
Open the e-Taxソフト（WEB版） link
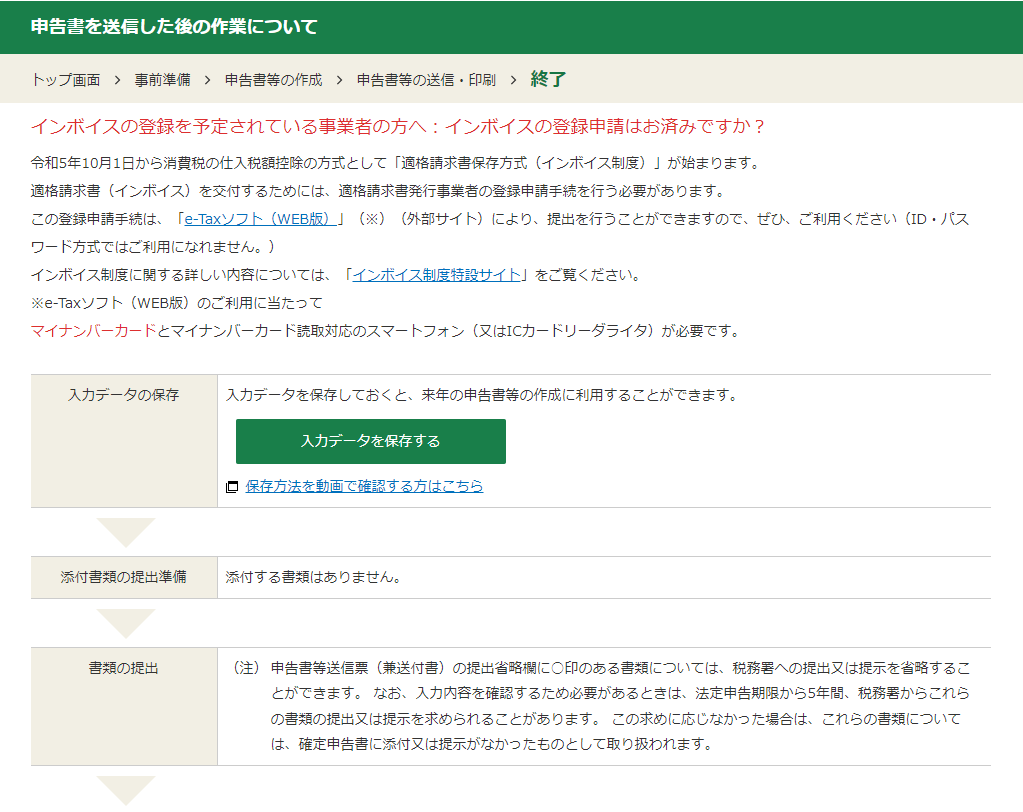point(260,219)
